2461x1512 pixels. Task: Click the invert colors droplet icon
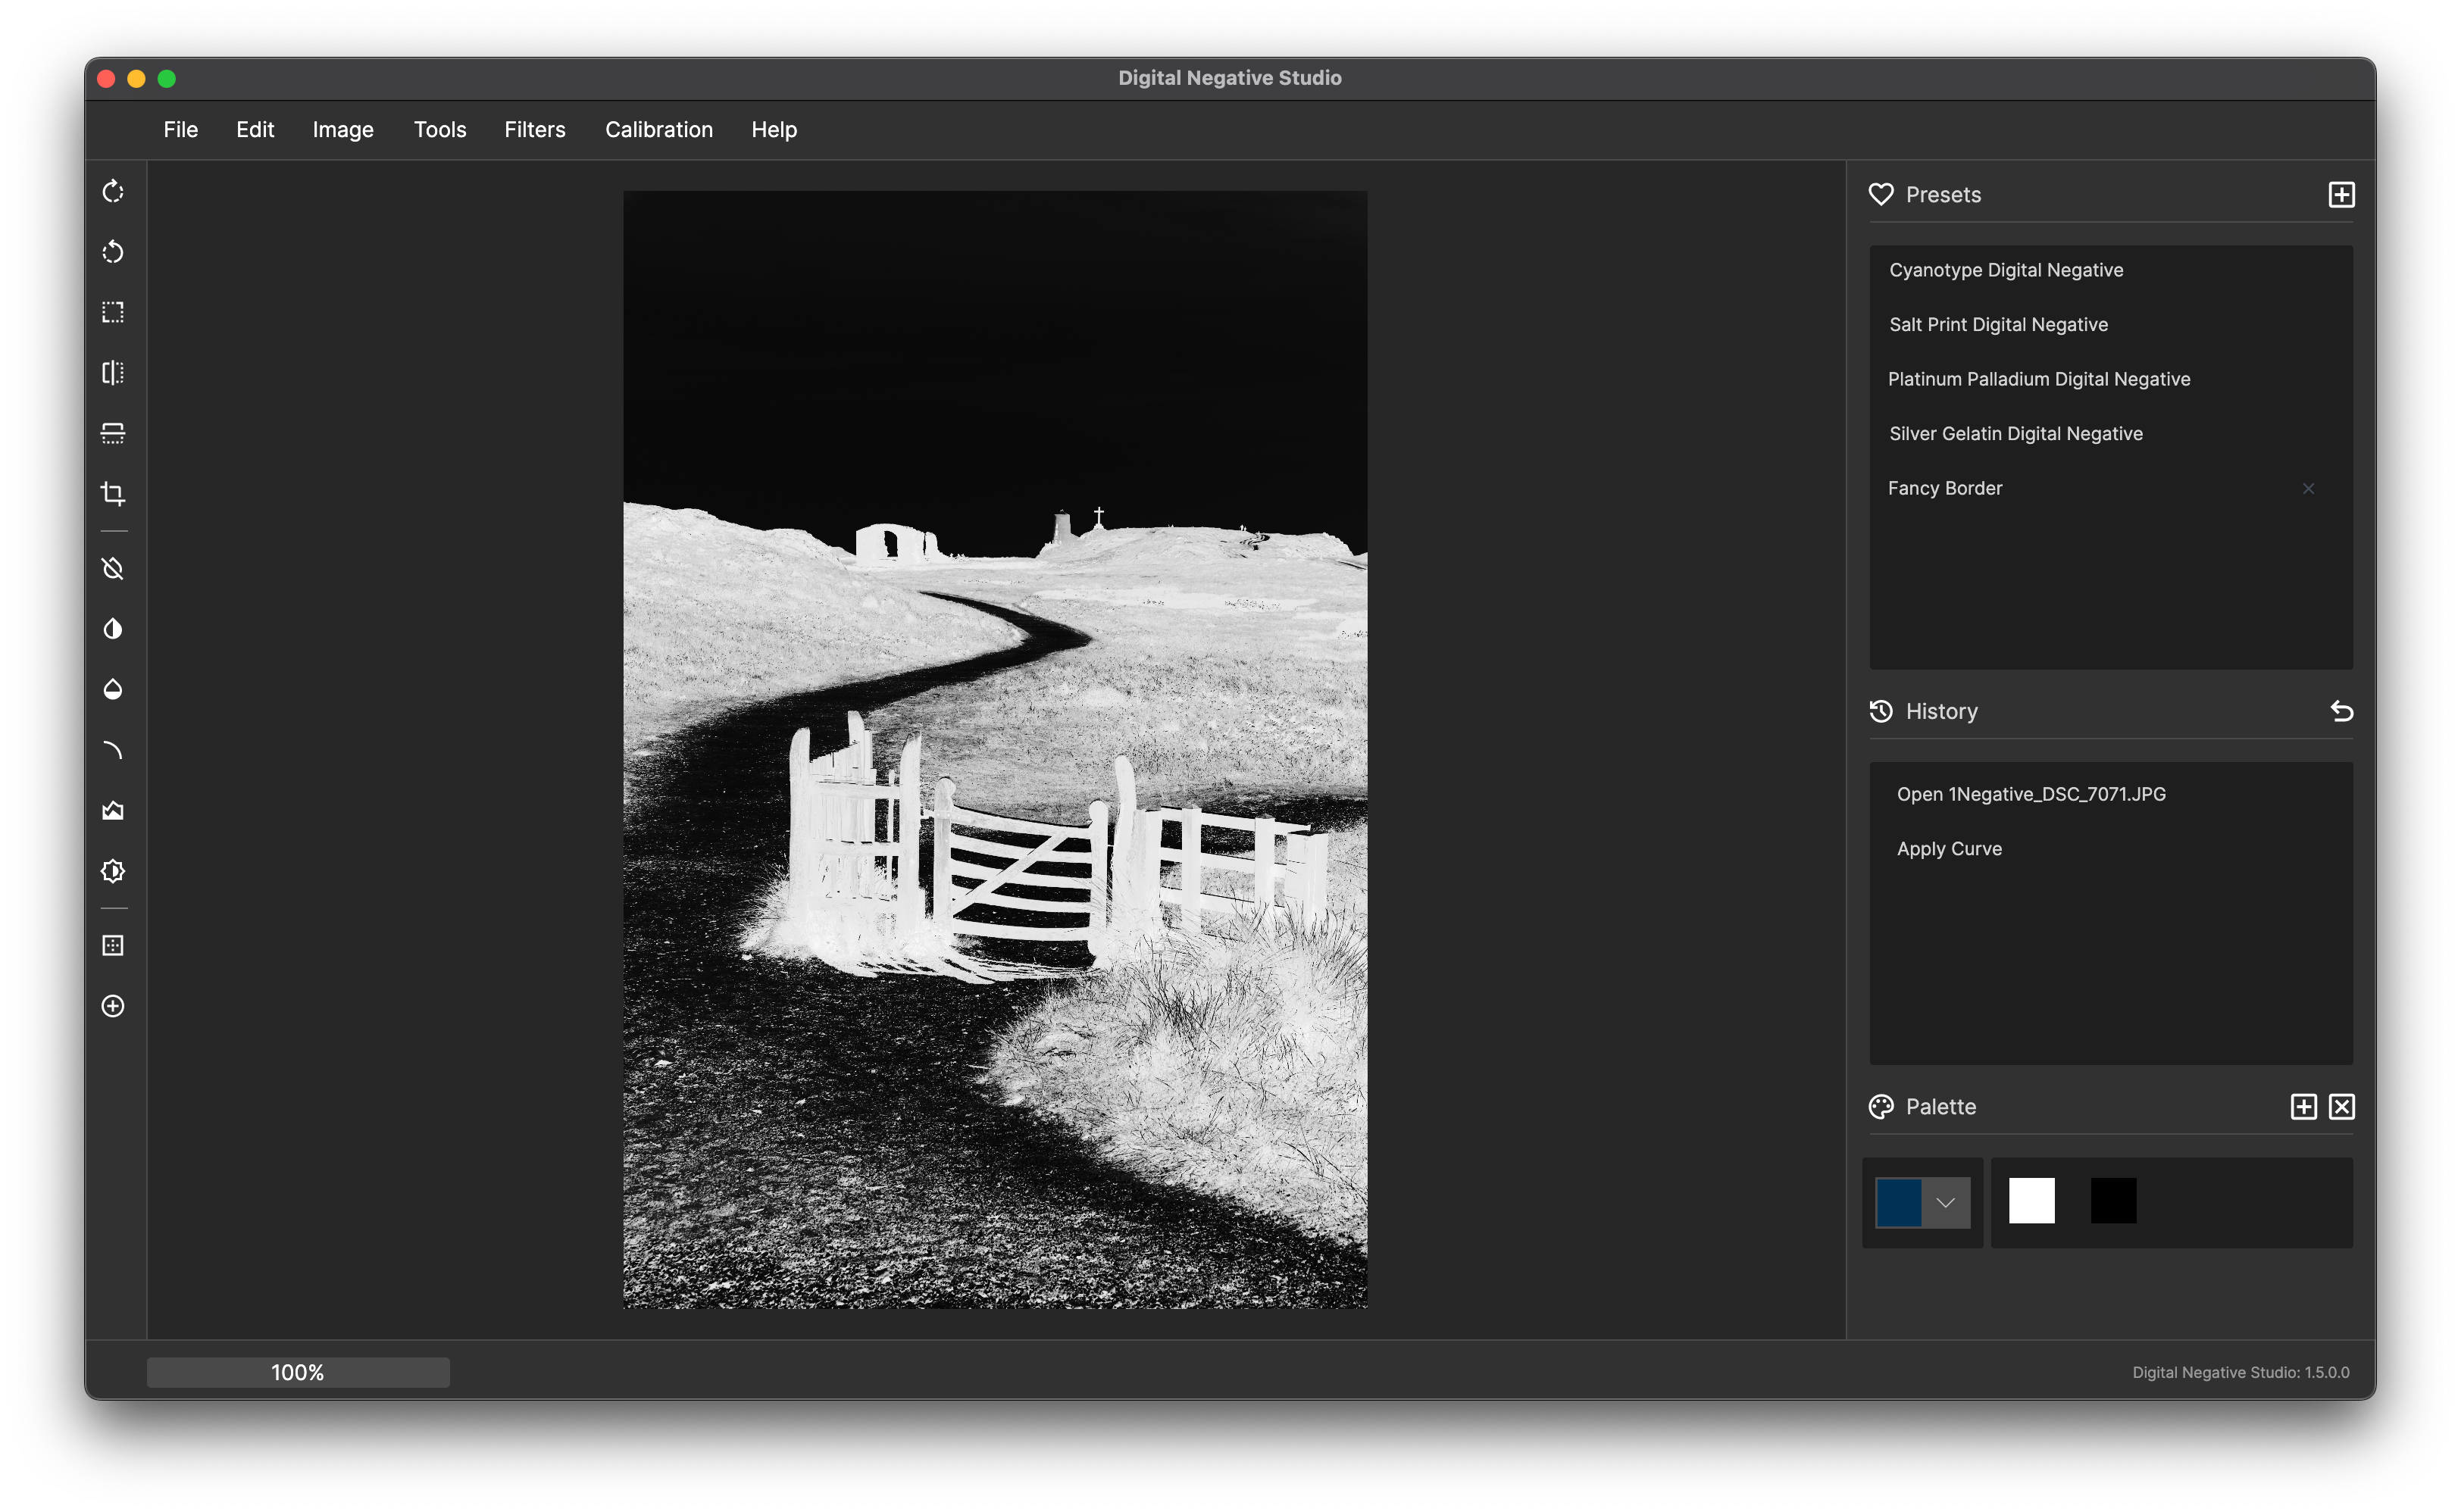coord(113,629)
